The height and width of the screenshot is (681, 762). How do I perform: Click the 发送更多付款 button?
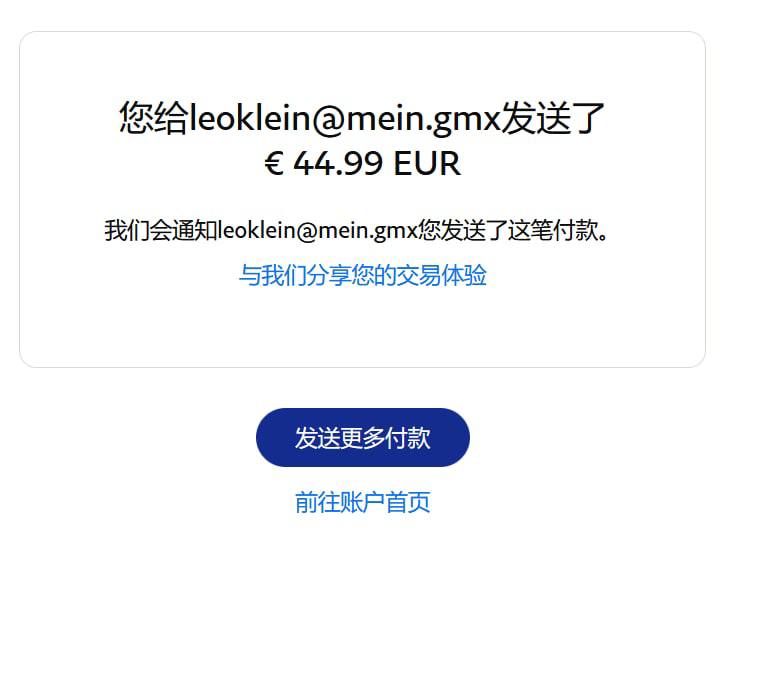tap(363, 437)
